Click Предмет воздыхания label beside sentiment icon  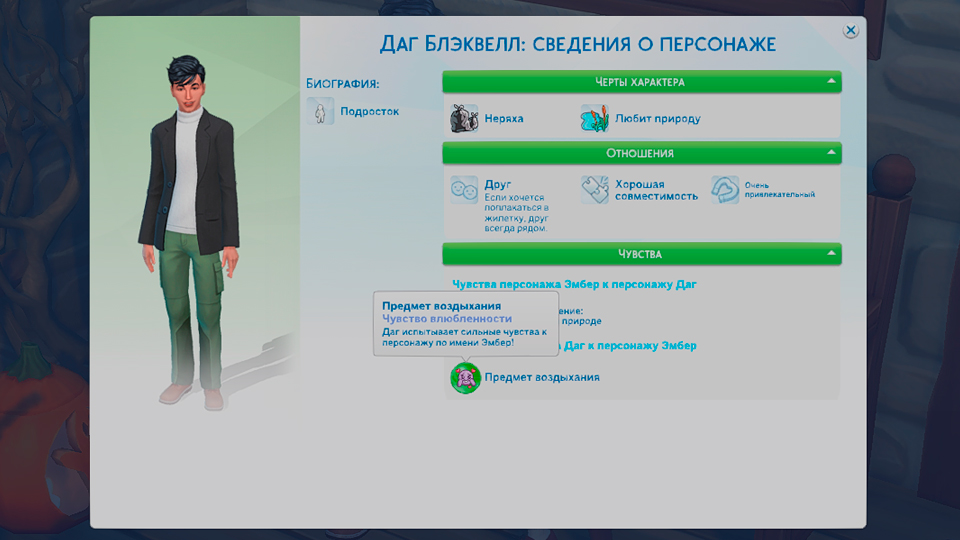tap(542, 378)
